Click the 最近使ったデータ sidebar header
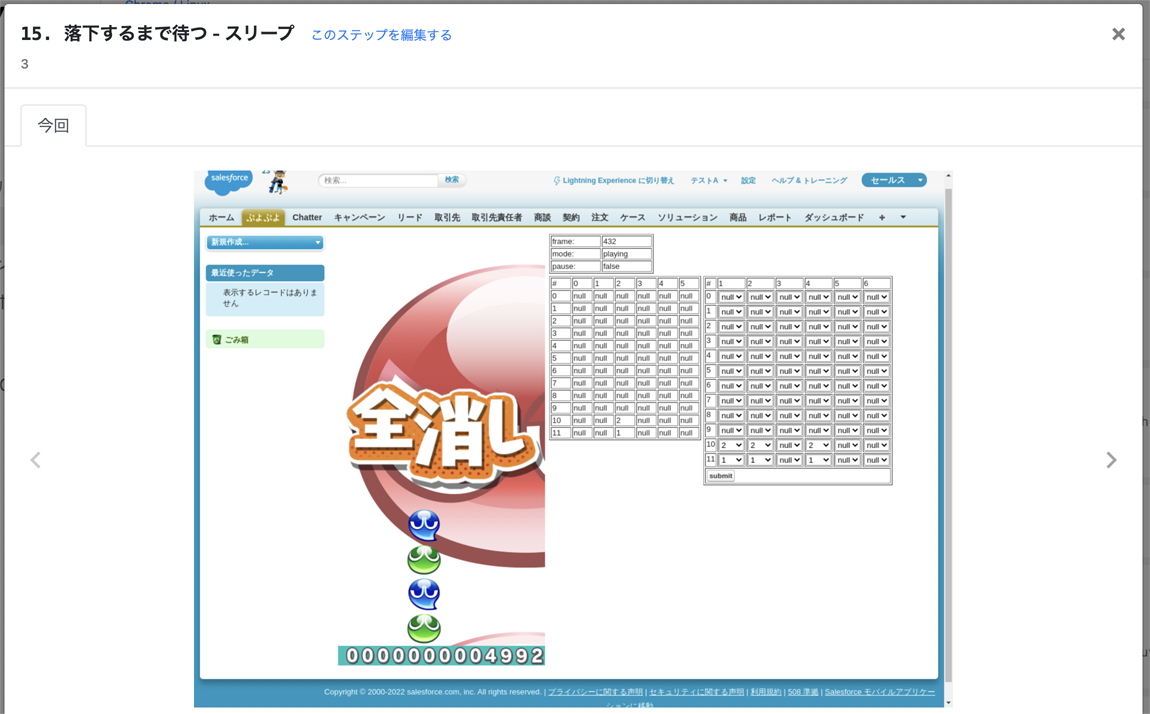This screenshot has height=714, width=1150. [265, 273]
